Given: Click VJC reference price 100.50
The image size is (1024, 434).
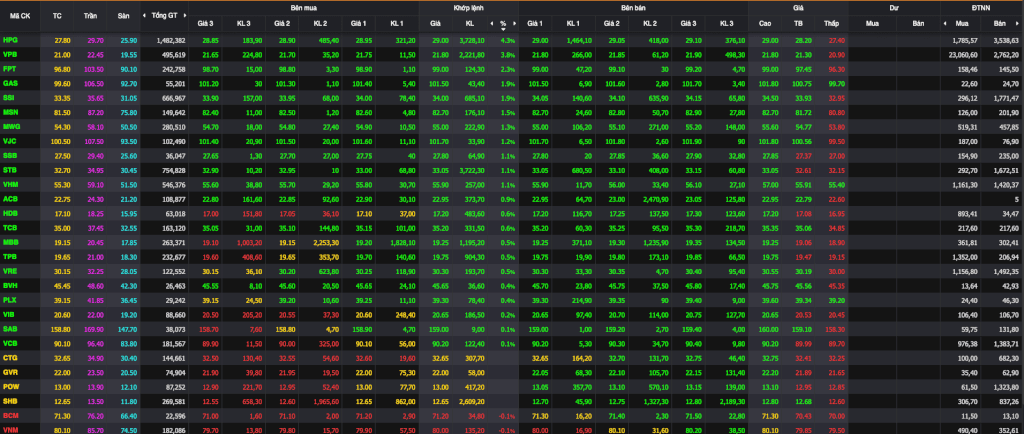Looking at the screenshot, I should [x=61, y=140].
